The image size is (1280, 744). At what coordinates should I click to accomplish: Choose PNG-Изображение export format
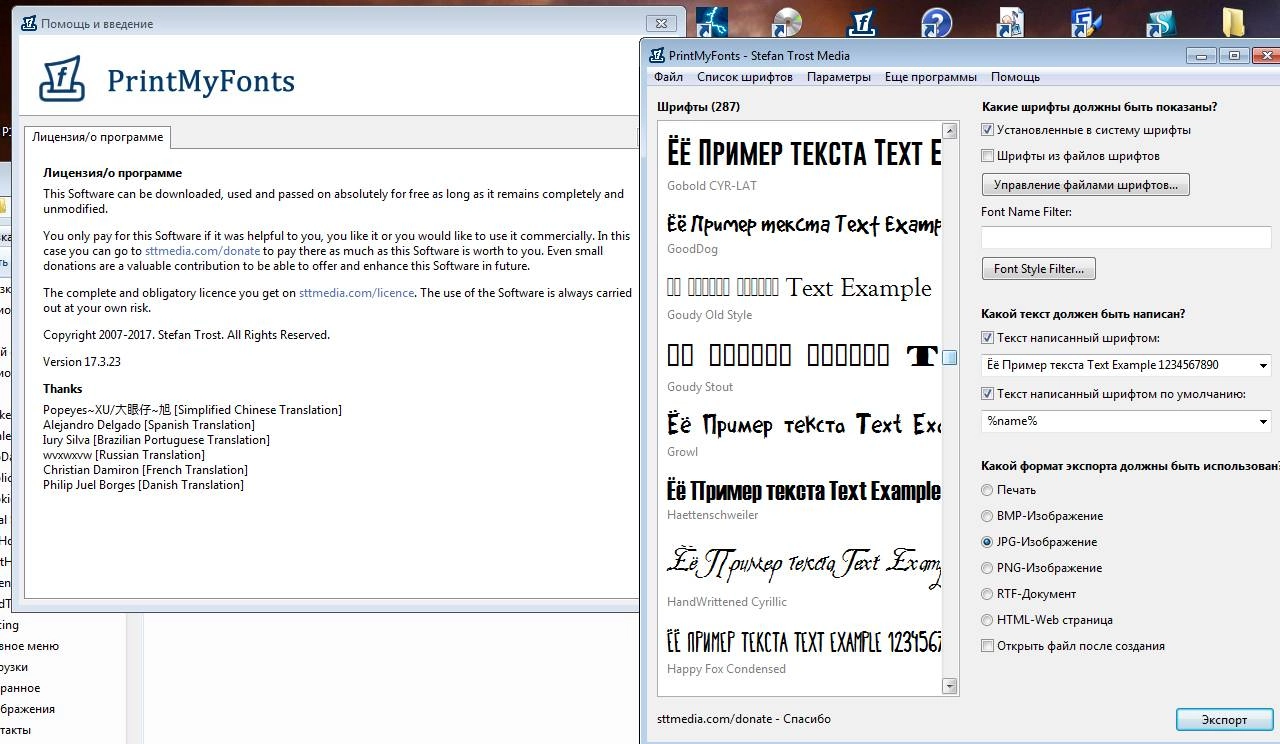pos(987,568)
